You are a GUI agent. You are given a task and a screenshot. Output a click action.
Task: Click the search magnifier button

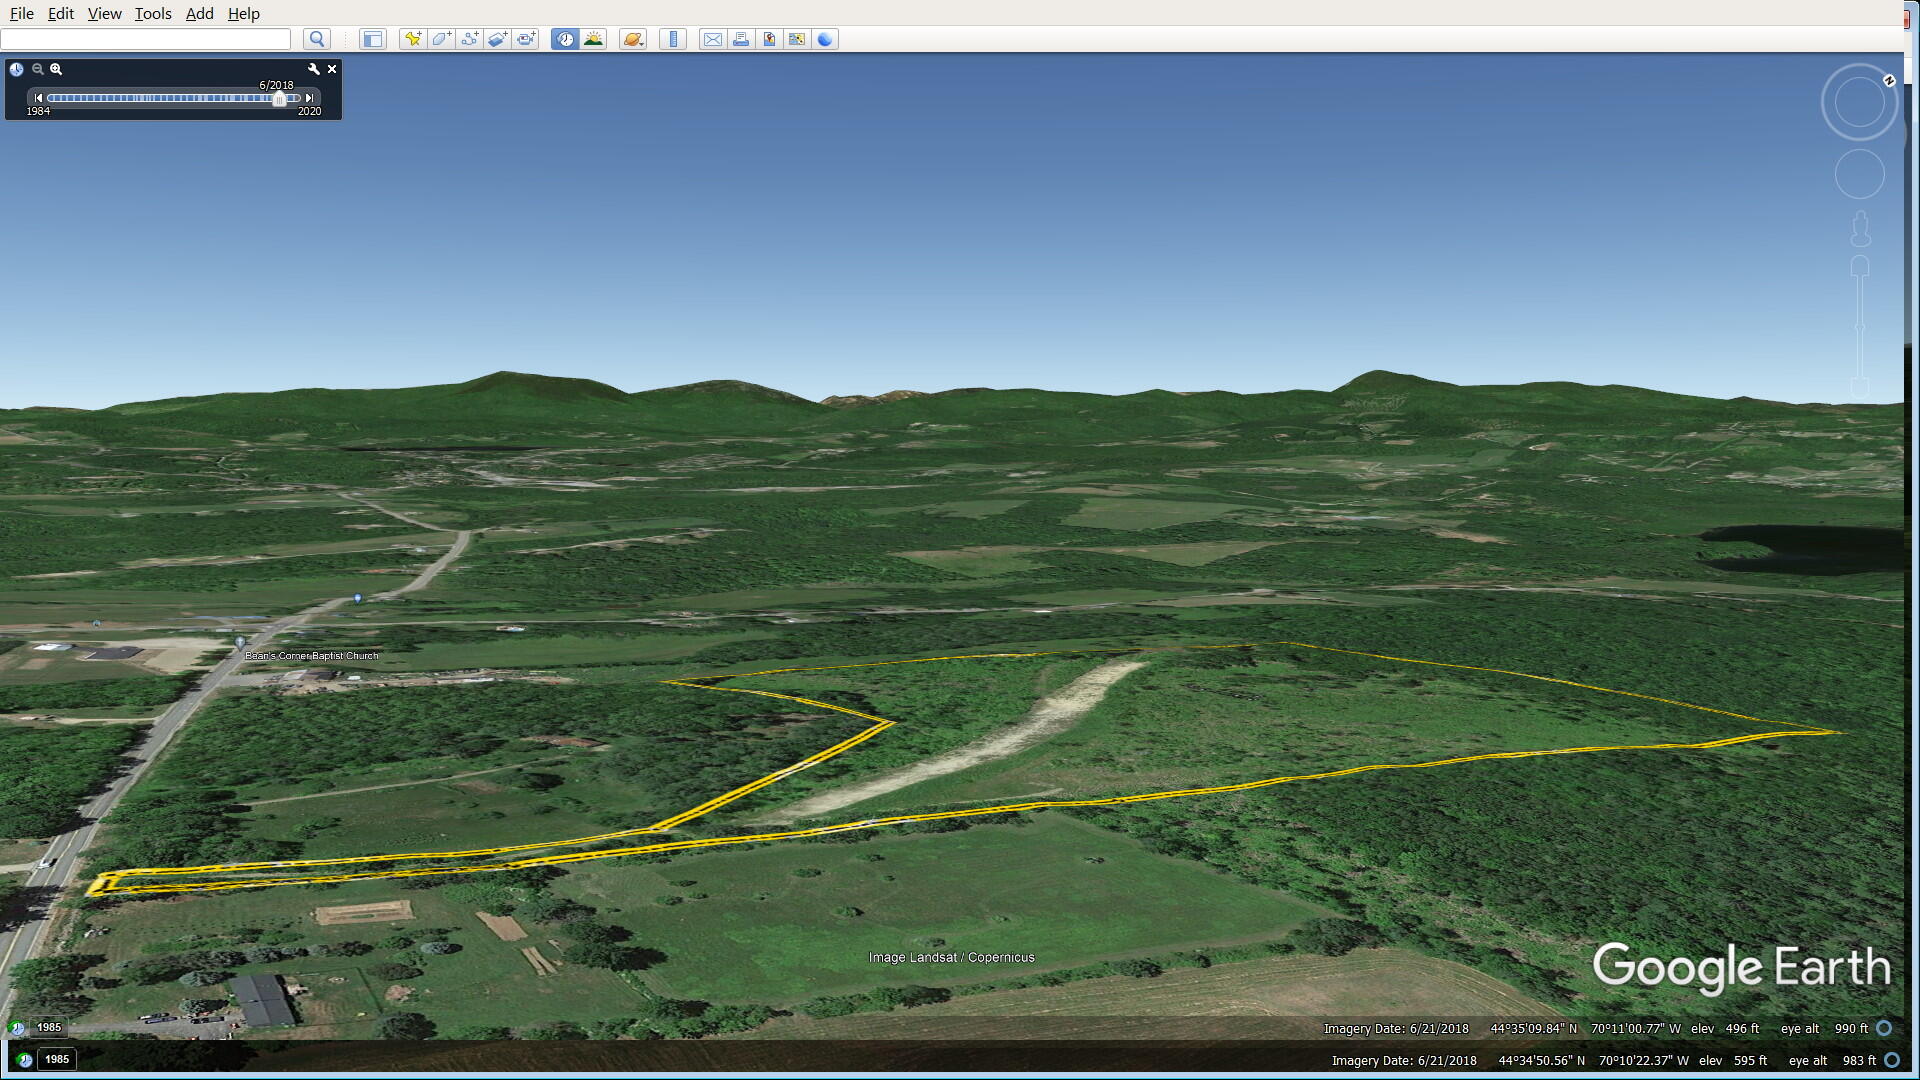pos(317,39)
